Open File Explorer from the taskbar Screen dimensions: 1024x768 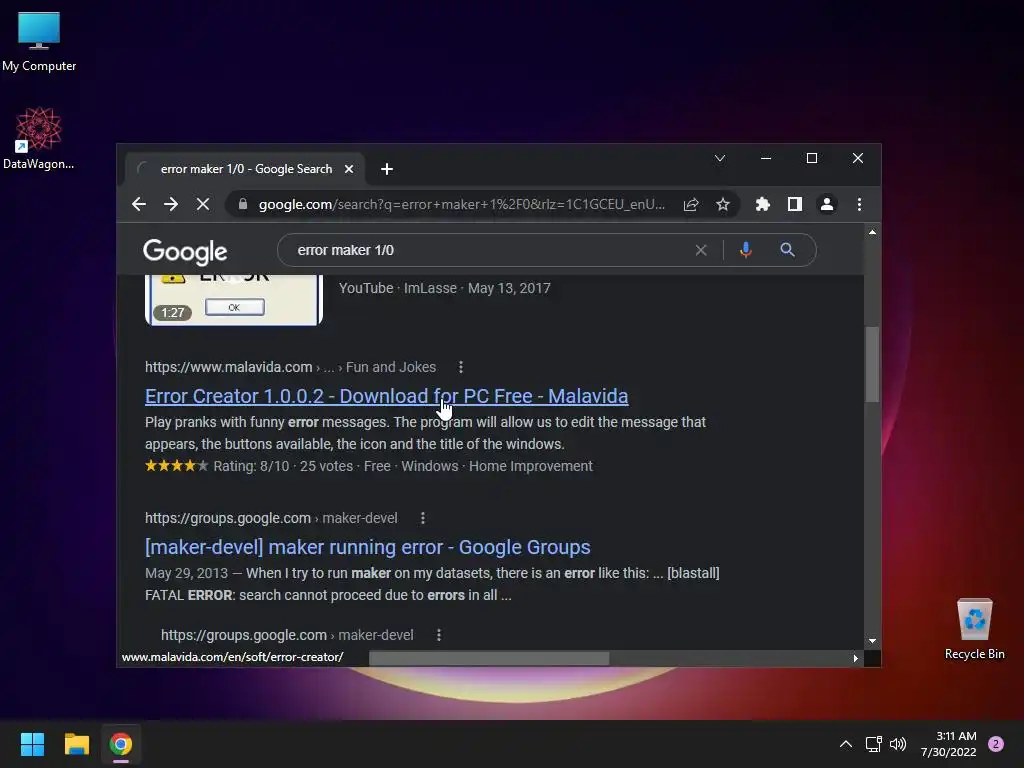coord(76,744)
